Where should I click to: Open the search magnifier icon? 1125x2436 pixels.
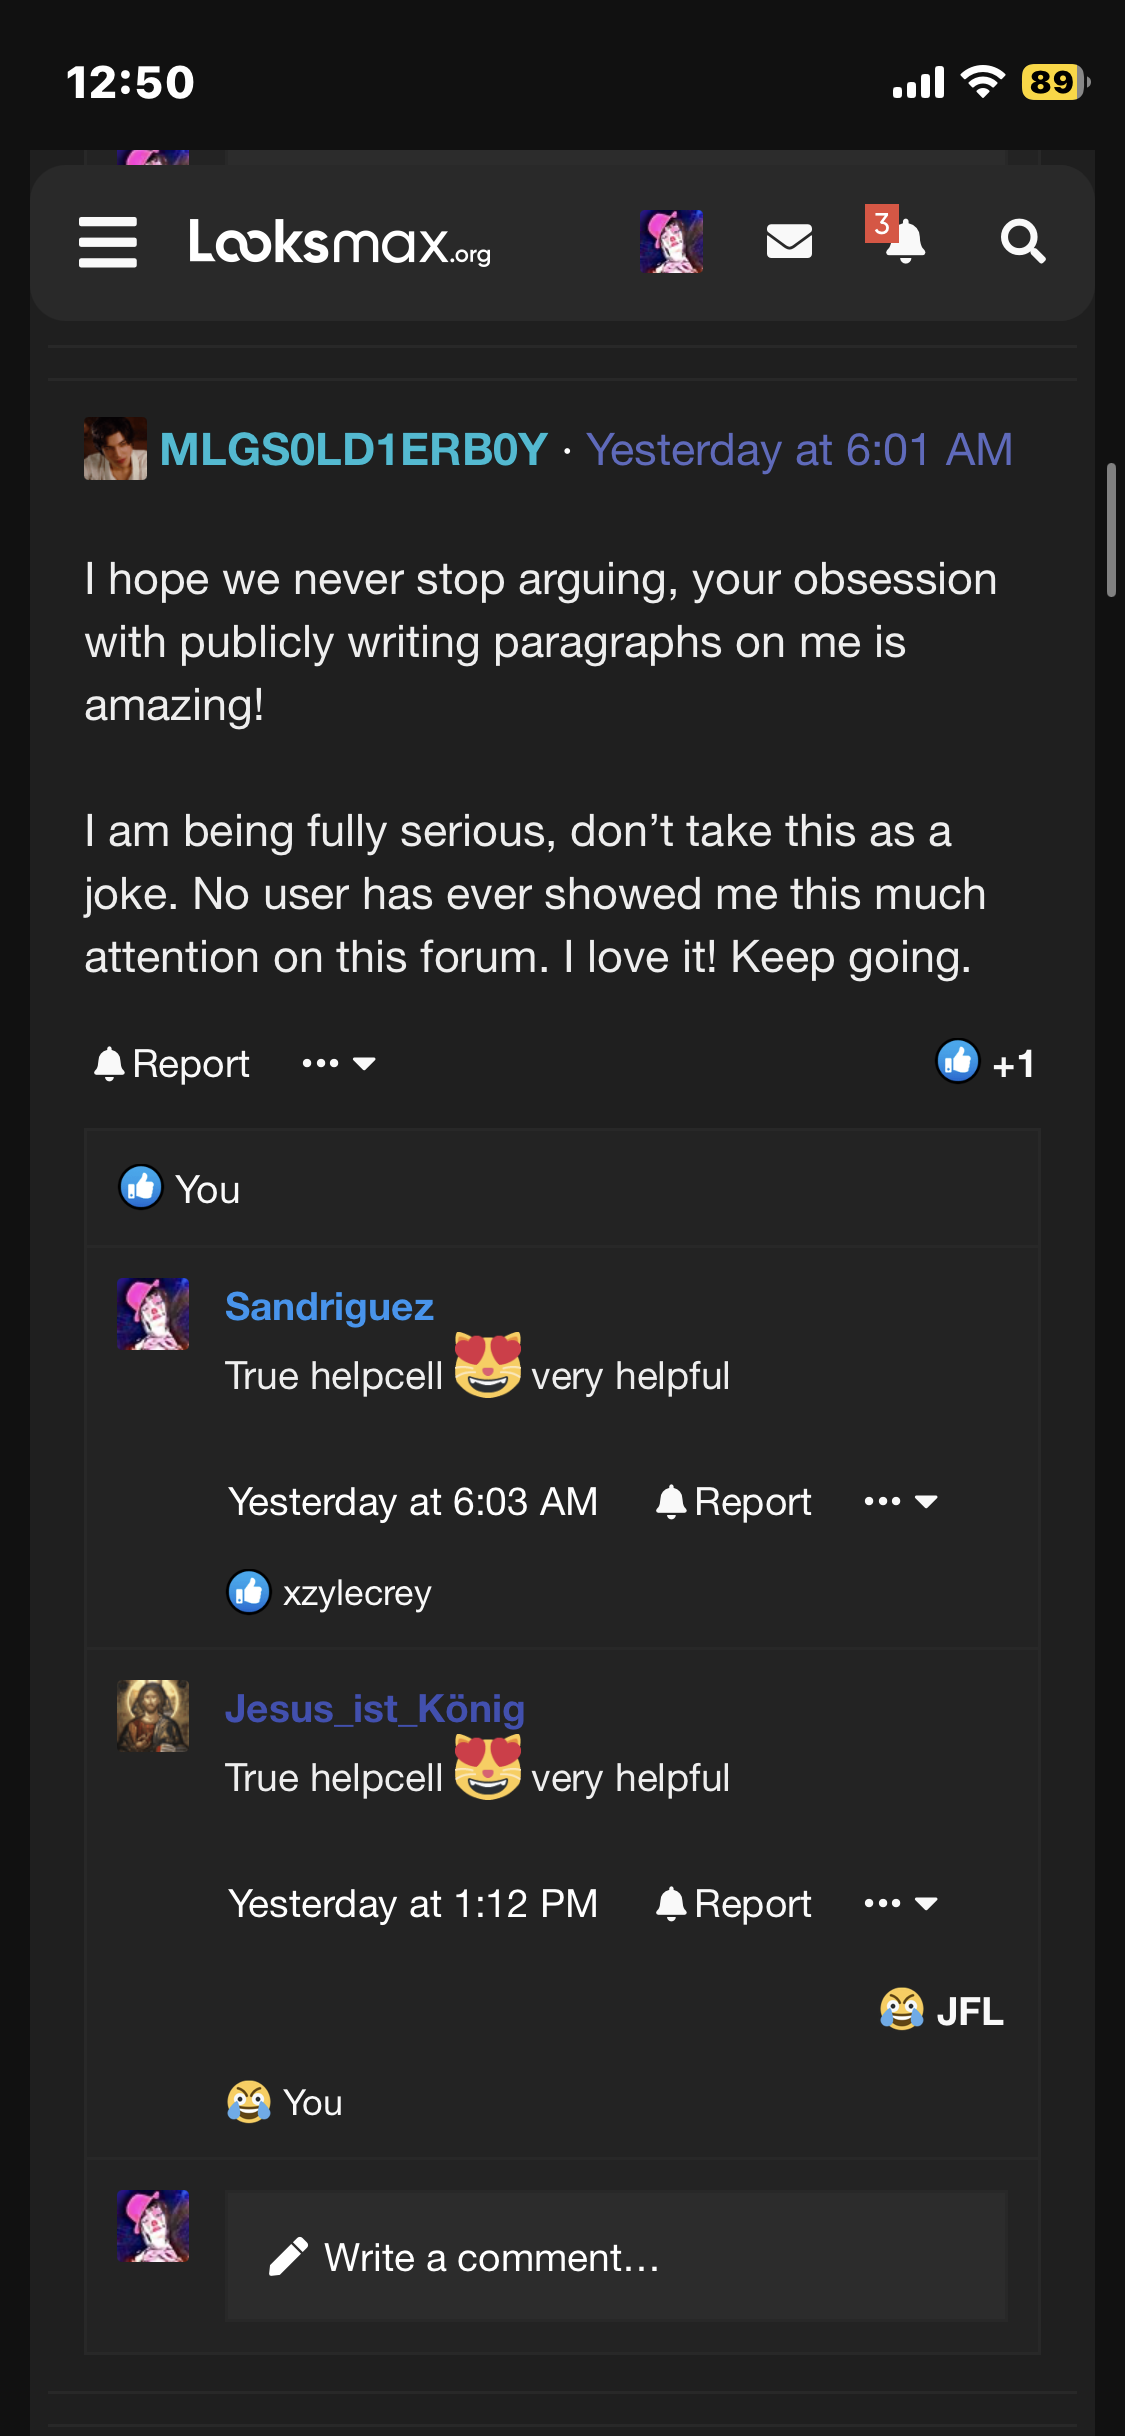click(1022, 242)
